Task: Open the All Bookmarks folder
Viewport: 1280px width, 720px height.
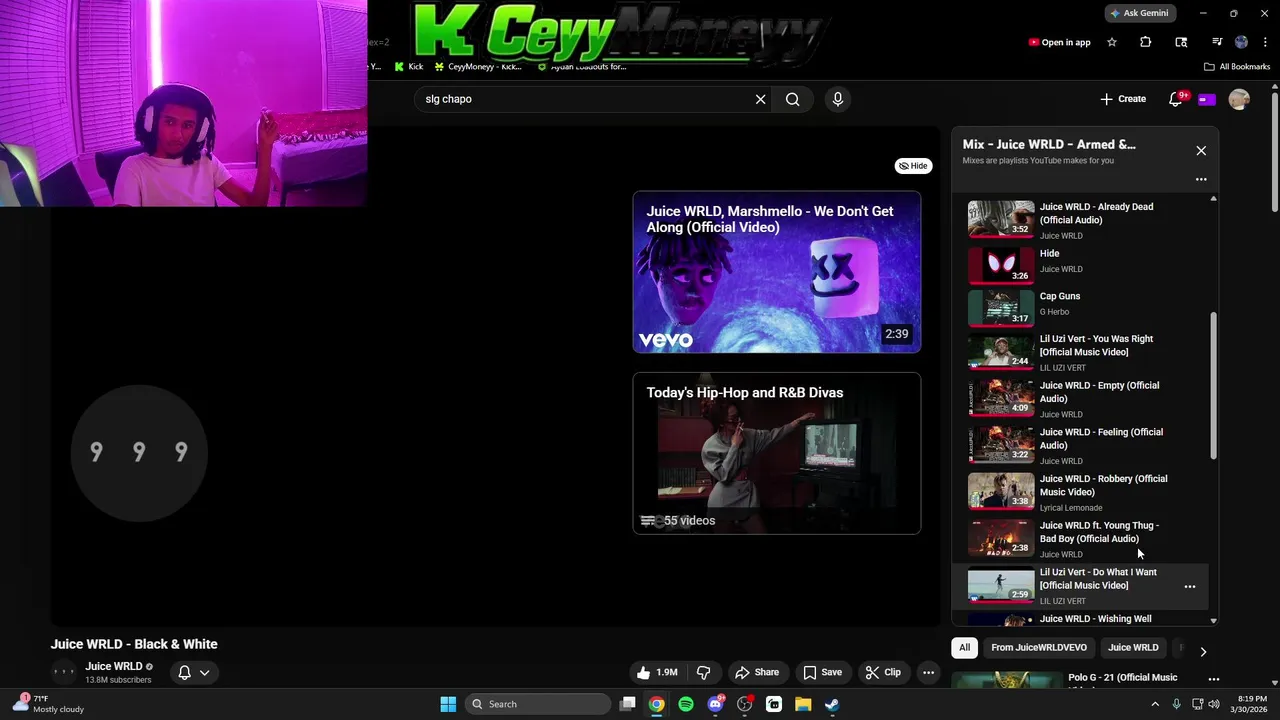Action: click(x=1237, y=67)
